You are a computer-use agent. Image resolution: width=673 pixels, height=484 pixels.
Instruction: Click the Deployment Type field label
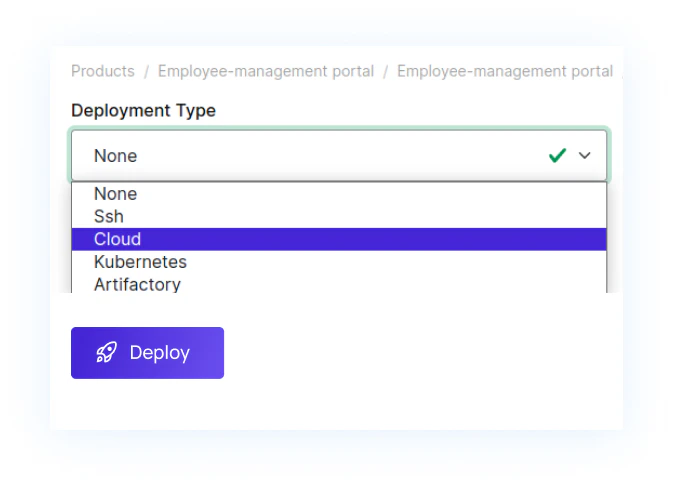point(143,110)
